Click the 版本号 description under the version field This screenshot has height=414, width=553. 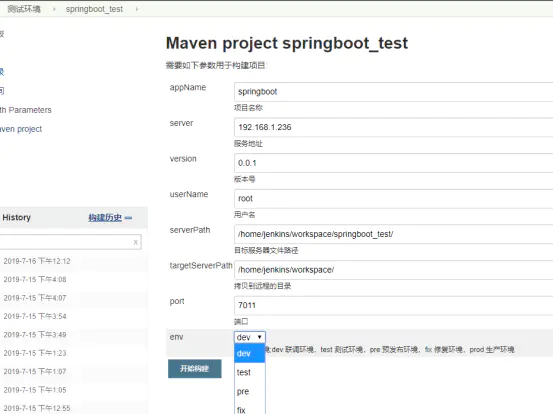click(x=245, y=179)
